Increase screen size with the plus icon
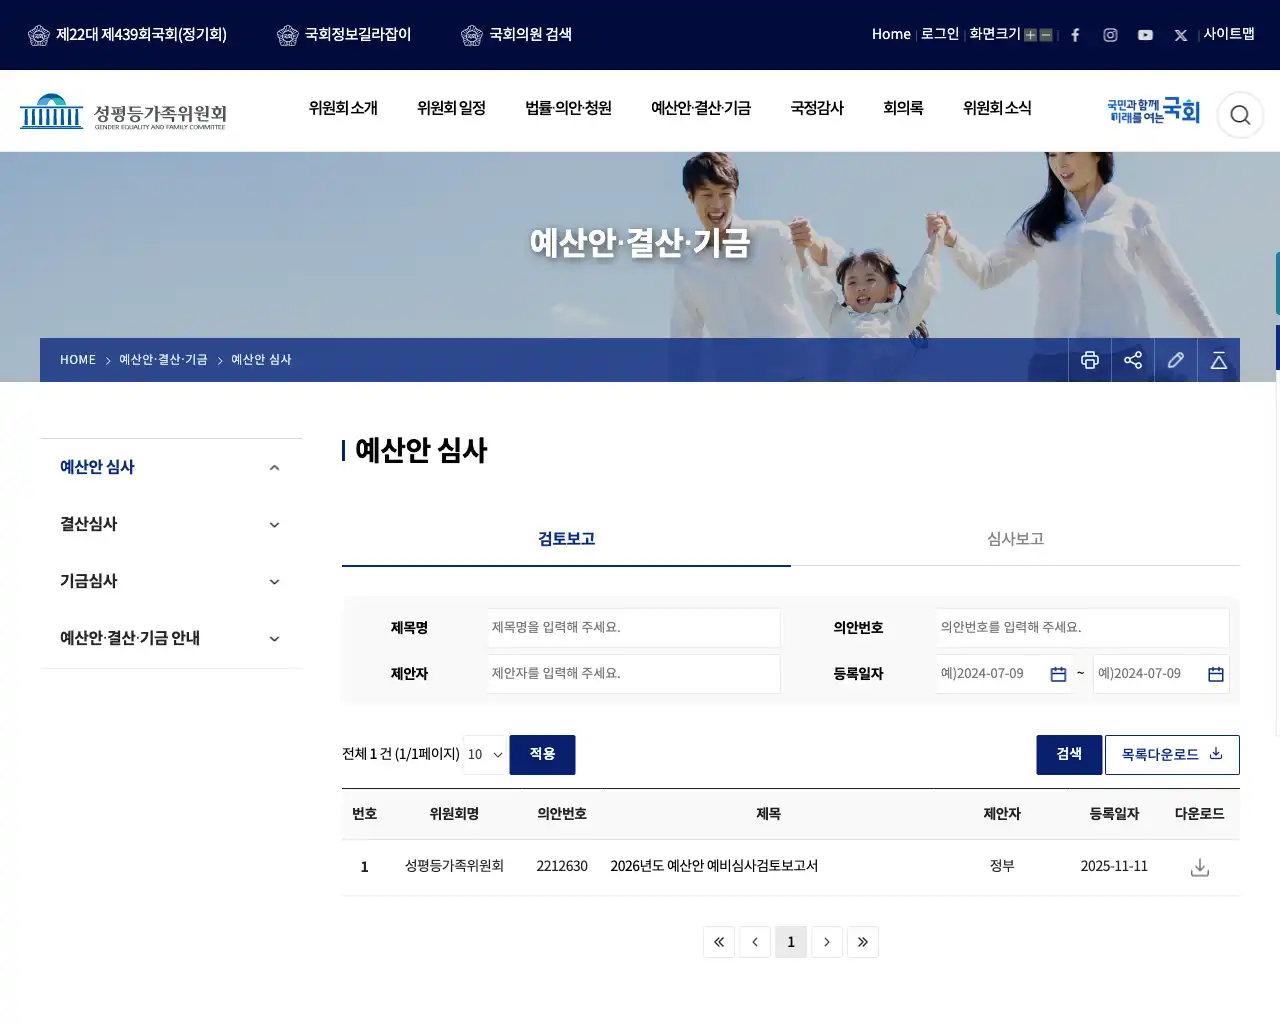 click(1030, 35)
